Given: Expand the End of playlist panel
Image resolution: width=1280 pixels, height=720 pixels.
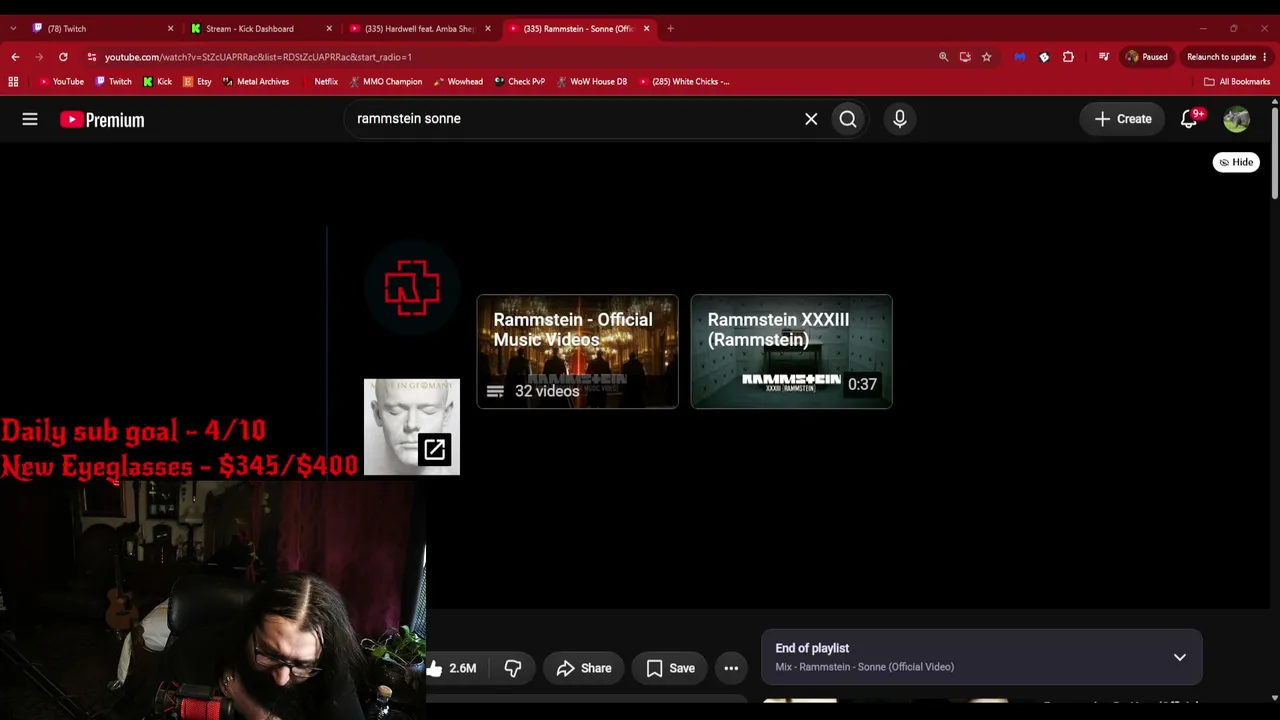Looking at the screenshot, I should tap(1180, 657).
